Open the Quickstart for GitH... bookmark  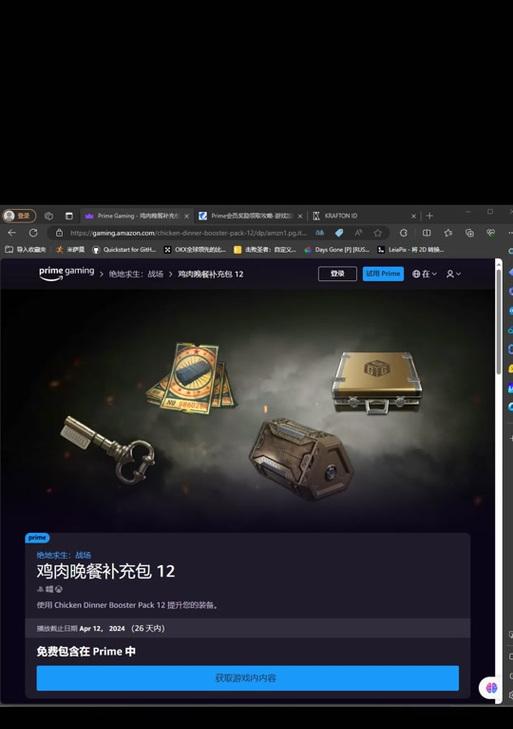coord(124,250)
